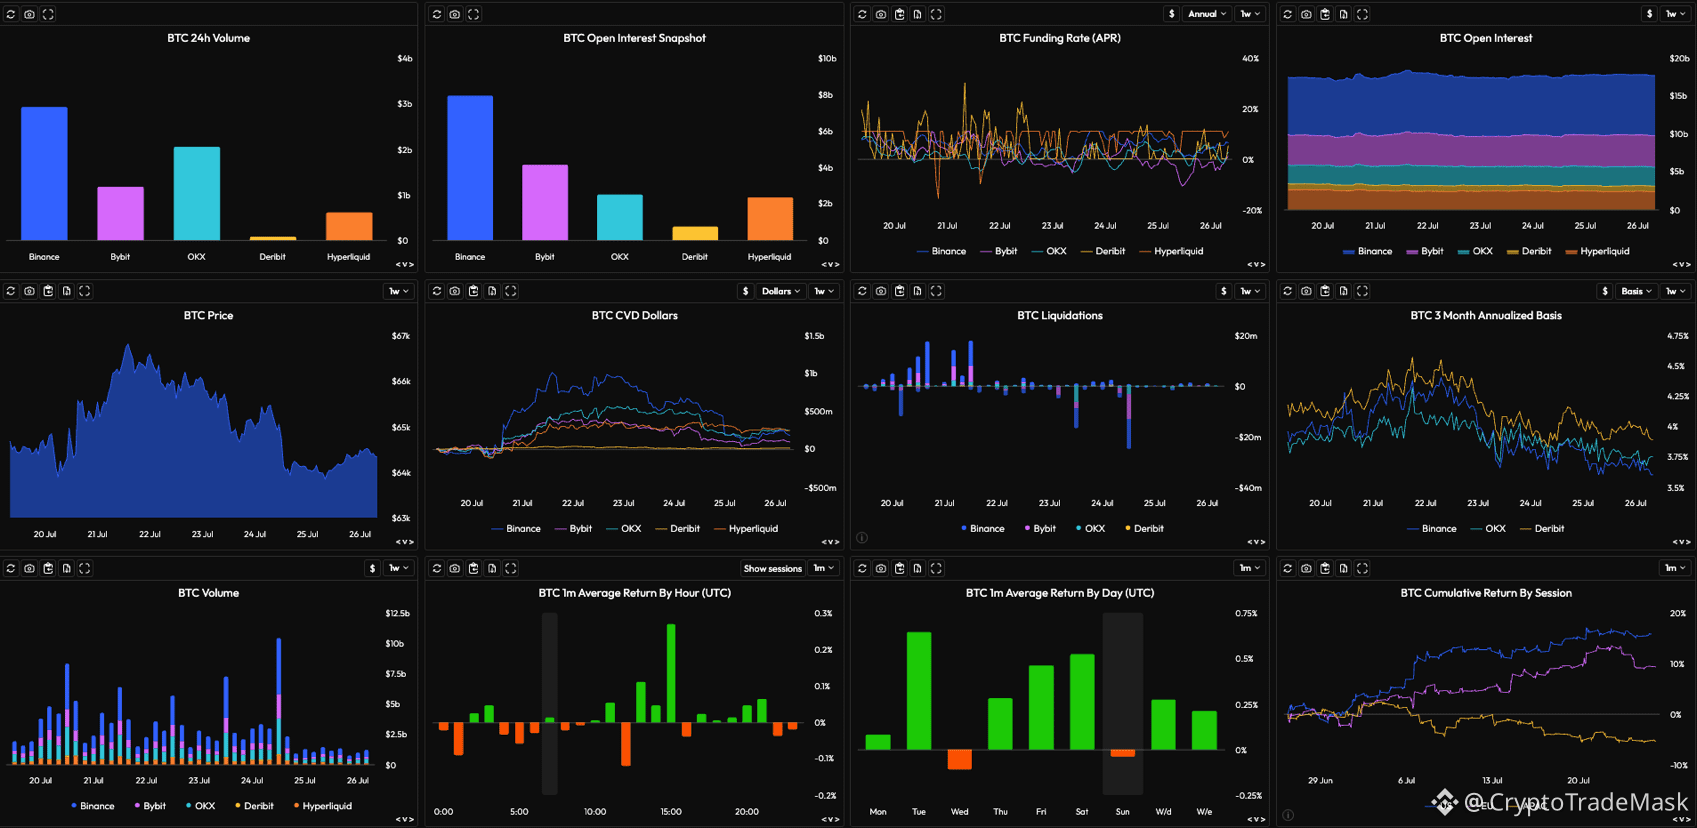The width and height of the screenshot is (1697, 828).
Task: Toggle Deribit series in BTC CVD Dollars legend
Action: (x=677, y=528)
